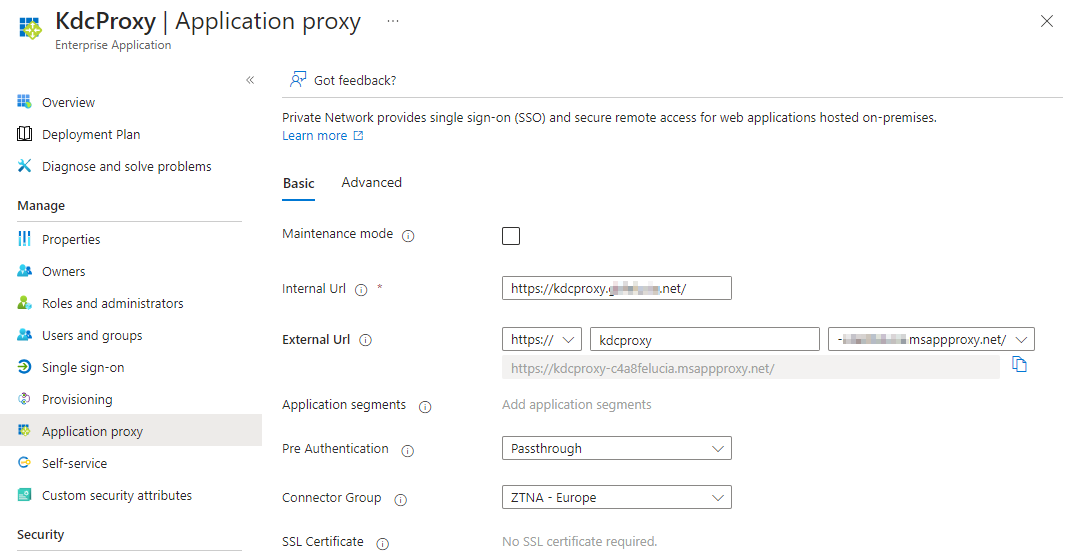
Task: Click the KdcProxy enterprise application logo icon
Action: [30, 28]
